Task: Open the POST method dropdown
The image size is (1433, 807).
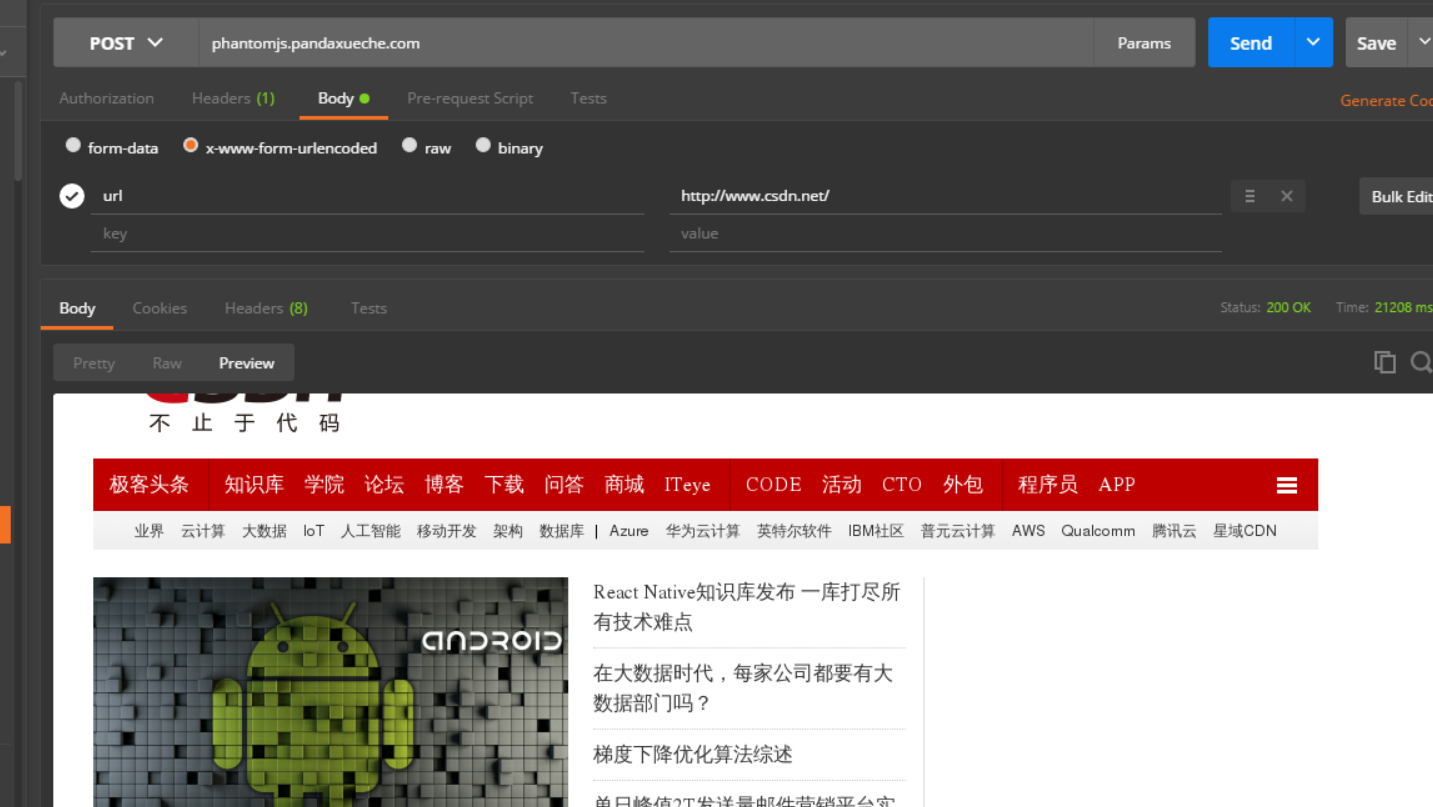Action: pyautogui.click(x=122, y=42)
